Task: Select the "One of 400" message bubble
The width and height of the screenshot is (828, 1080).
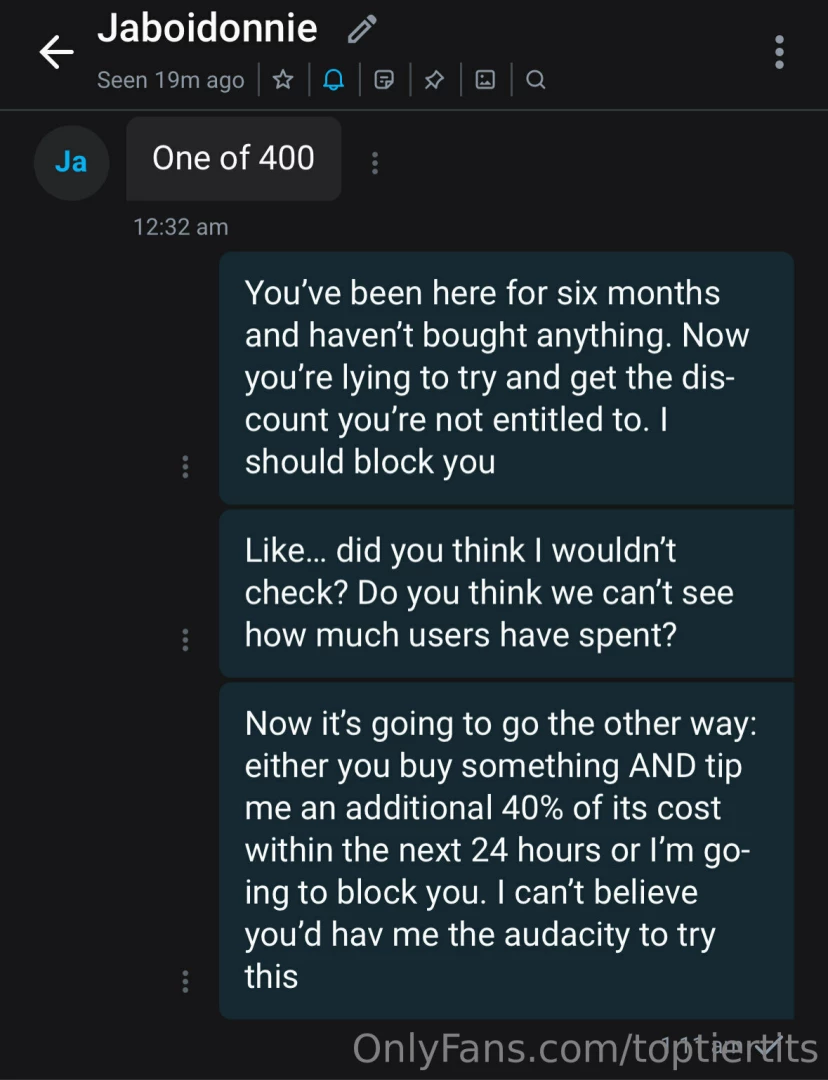Action: (x=233, y=159)
